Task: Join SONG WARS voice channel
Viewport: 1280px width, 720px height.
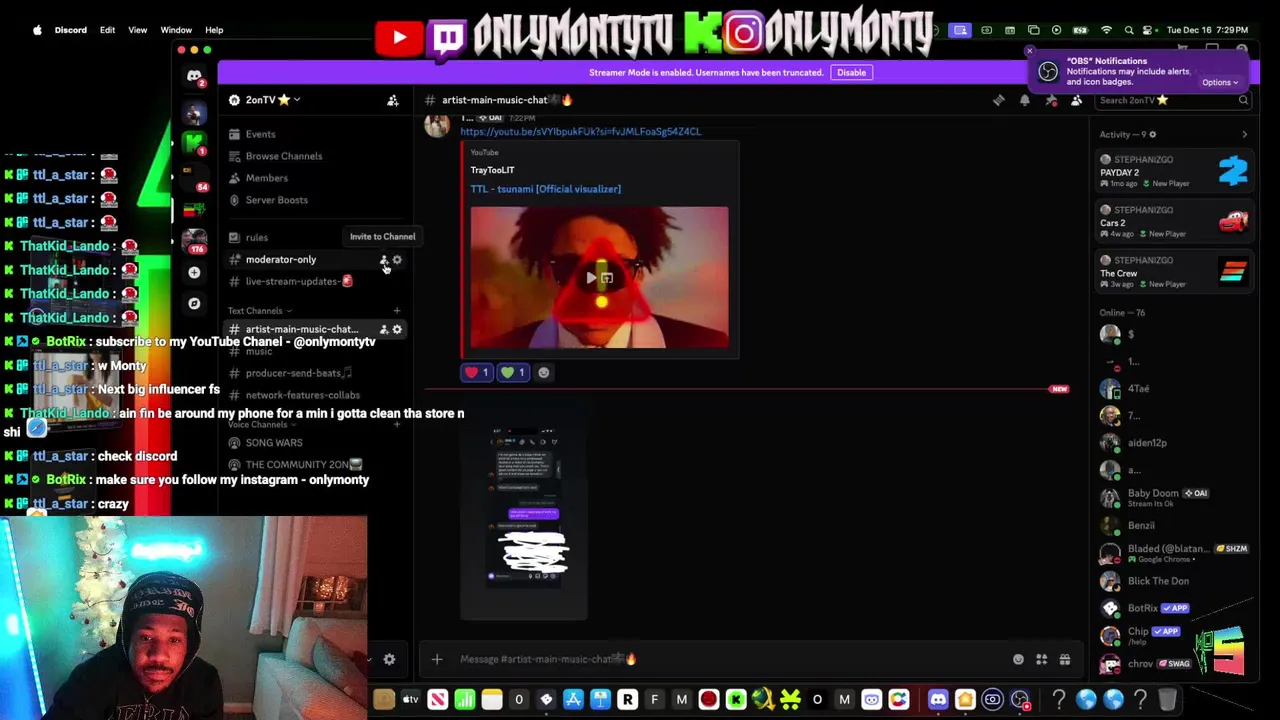Action: [x=273, y=443]
